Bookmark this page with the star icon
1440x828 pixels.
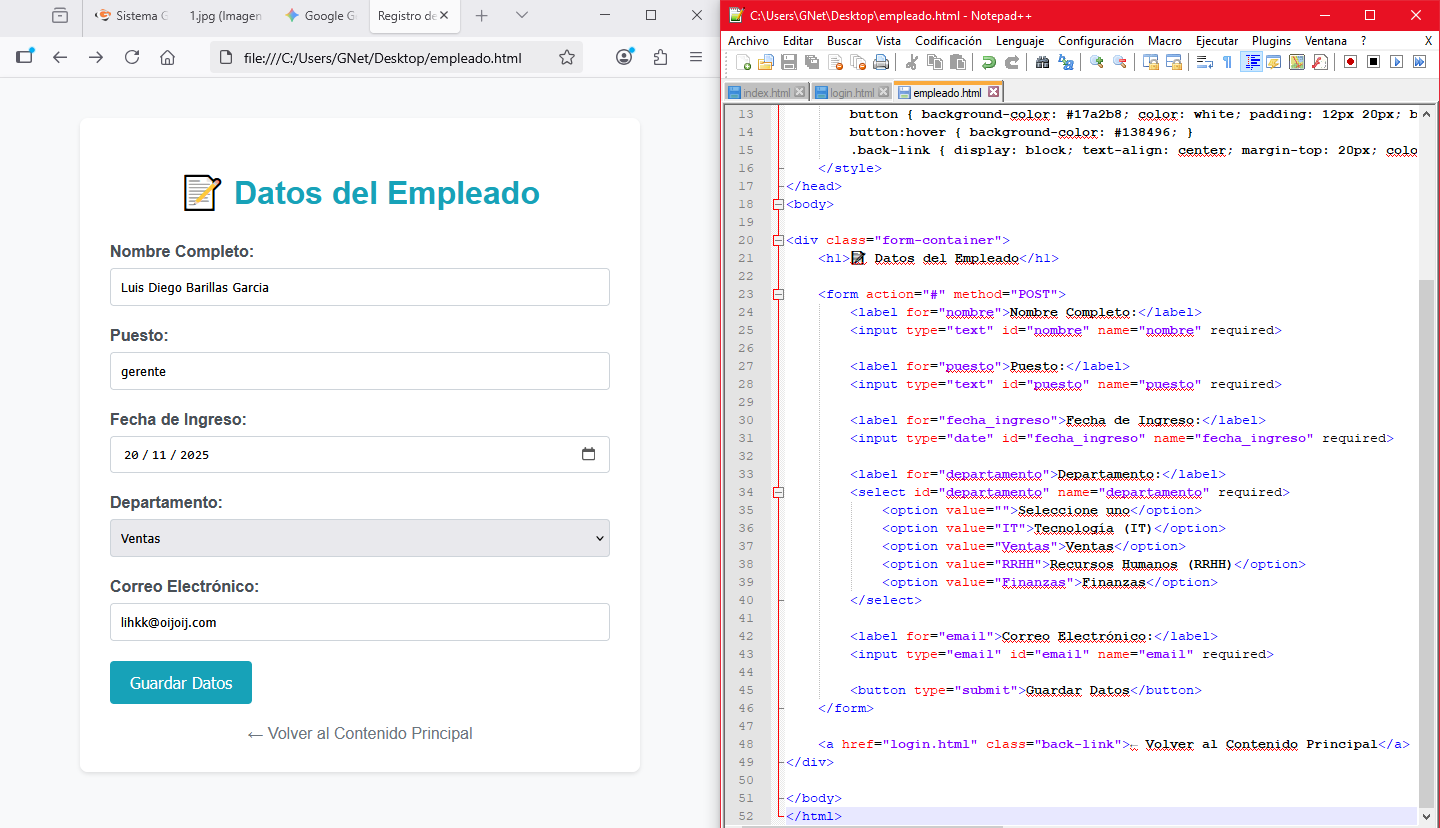567,58
